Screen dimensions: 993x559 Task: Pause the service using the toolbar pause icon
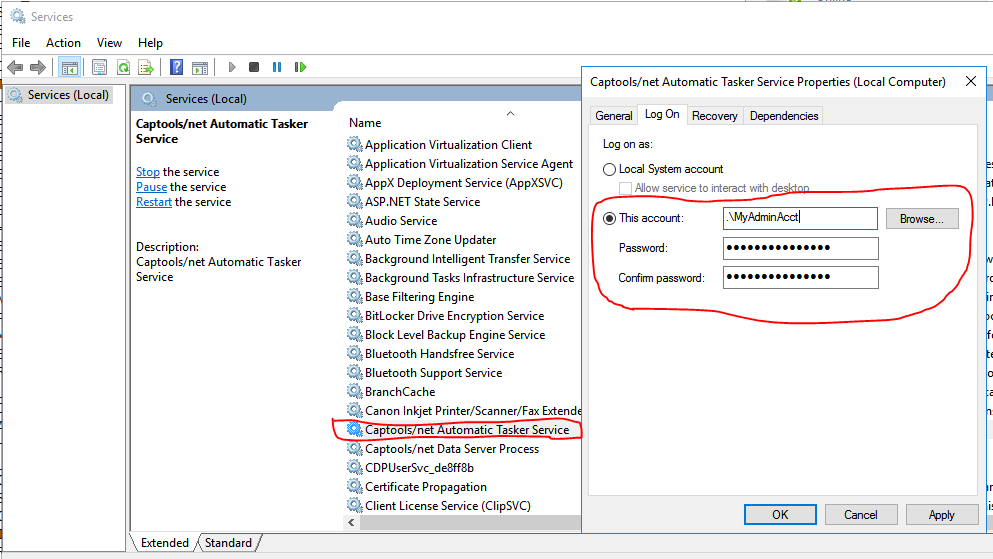(277, 67)
